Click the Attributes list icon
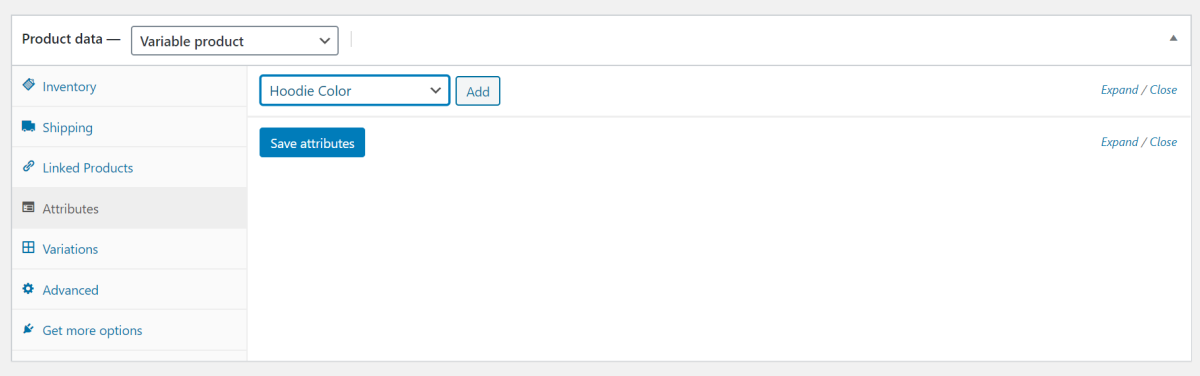Image resolution: width=1200 pixels, height=376 pixels. [x=28, y=208]
